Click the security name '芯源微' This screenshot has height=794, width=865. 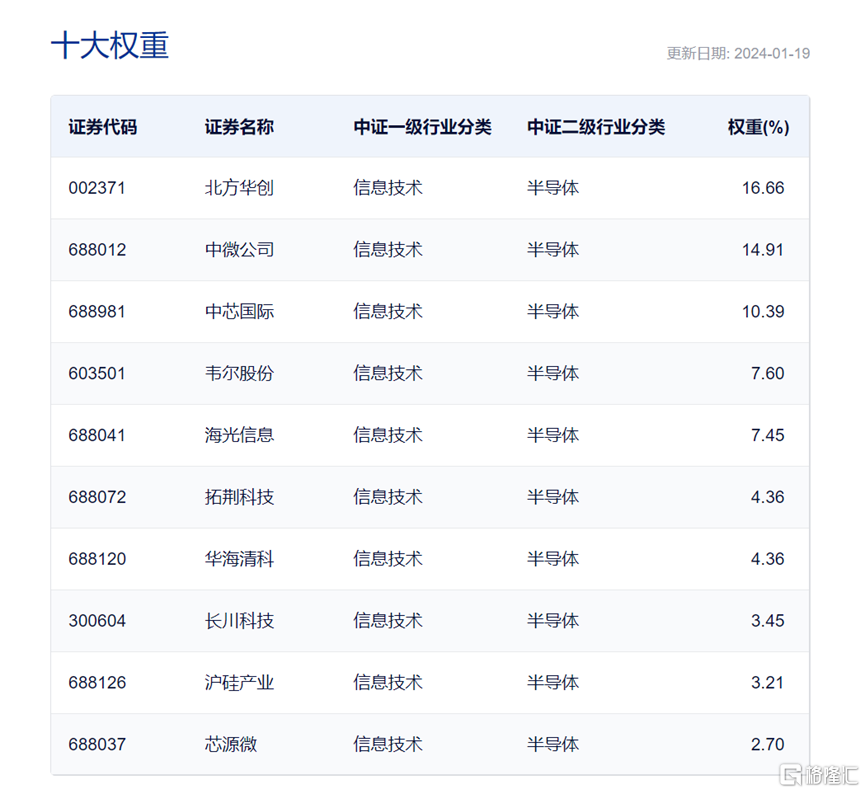231,744
